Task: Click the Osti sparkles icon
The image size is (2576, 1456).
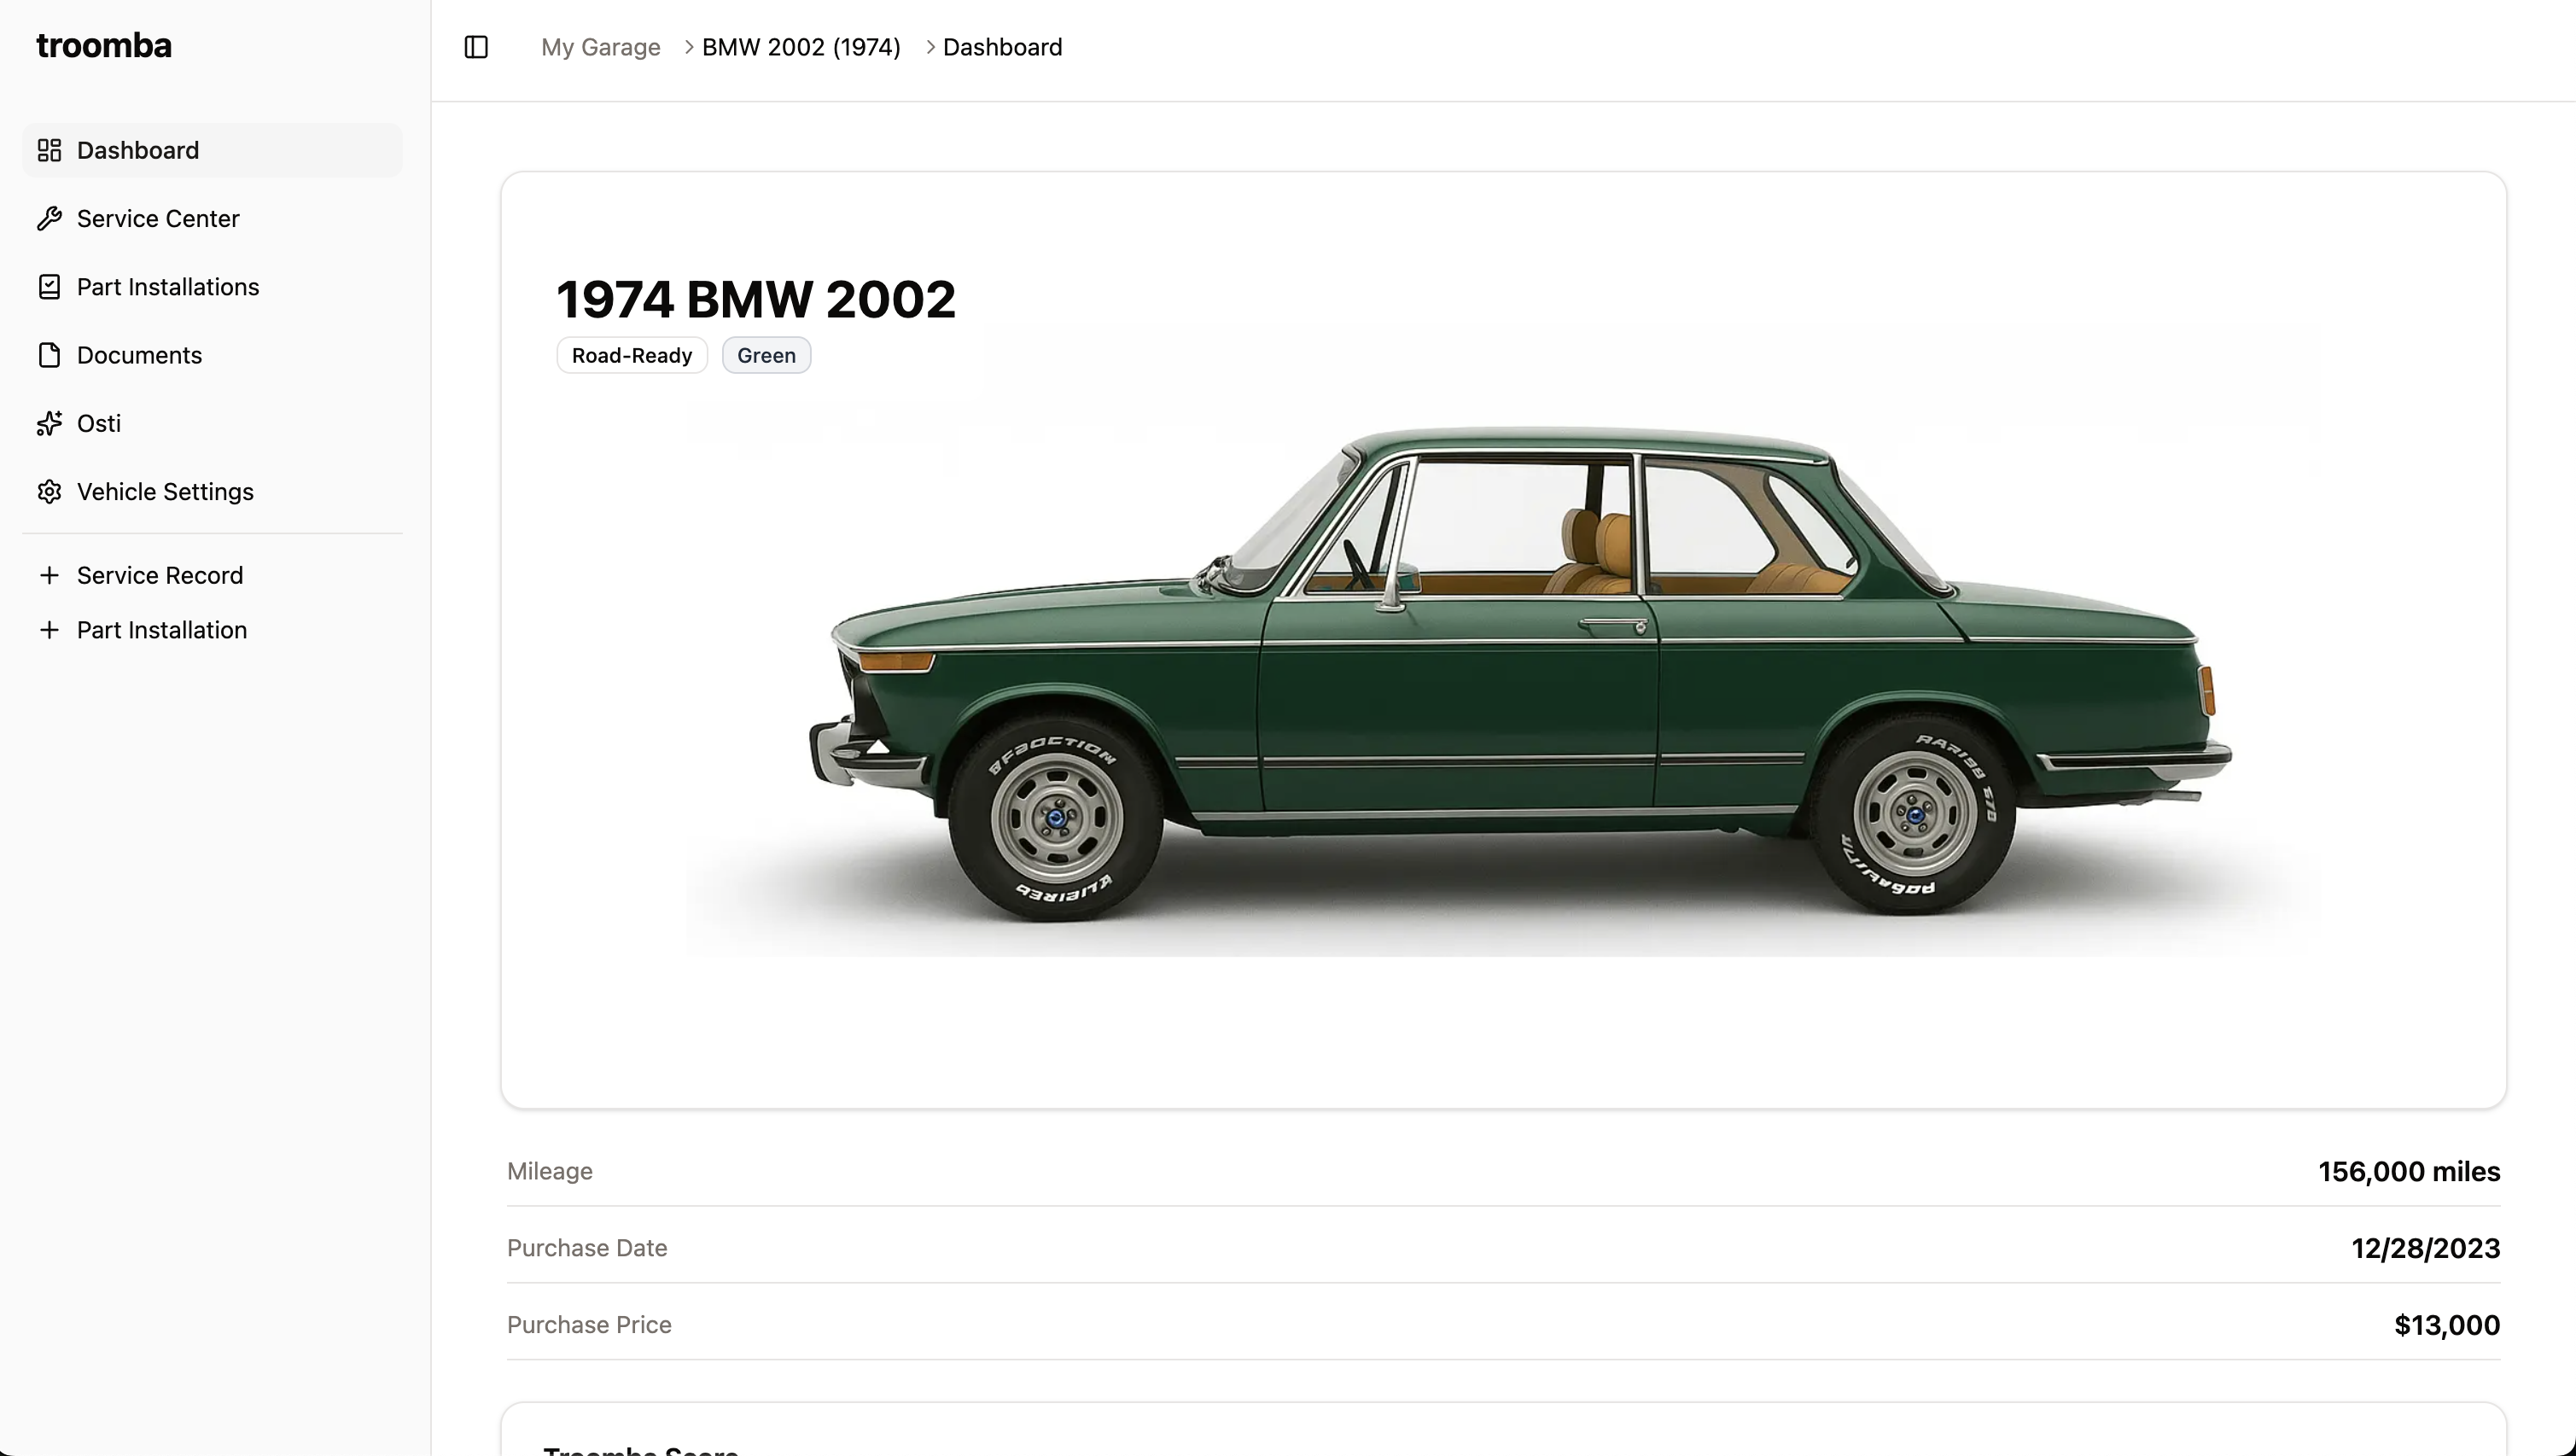Action: [49, 423]
